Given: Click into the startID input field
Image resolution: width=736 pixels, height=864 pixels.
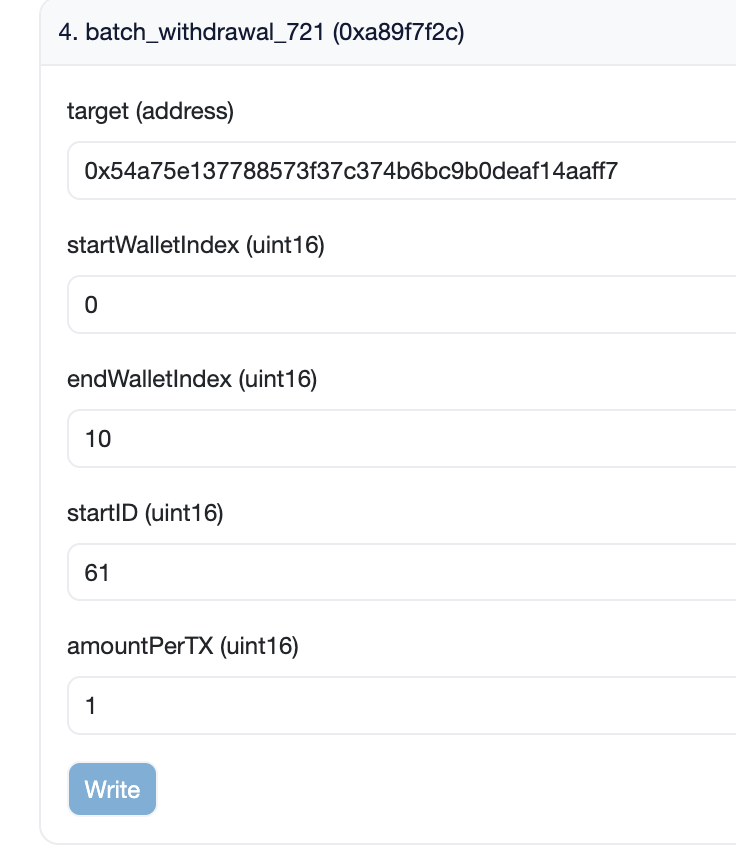Looking at the screenshot, I should click(402, 573).
